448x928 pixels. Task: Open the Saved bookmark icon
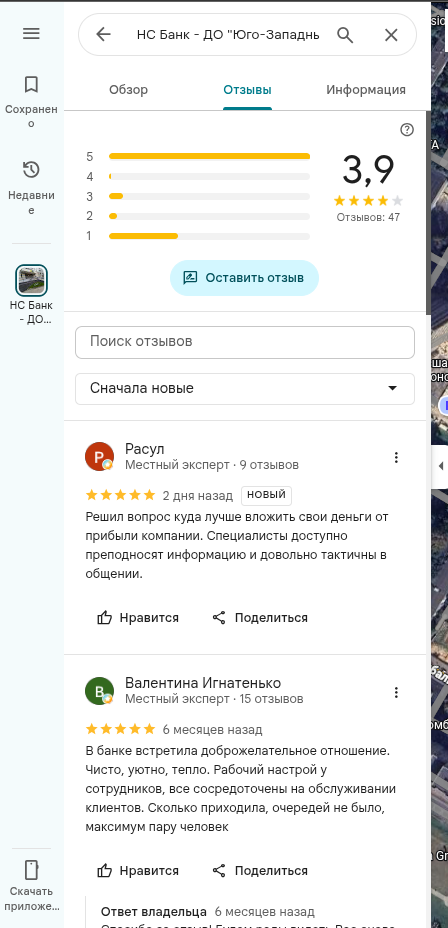[x=31, y=85]
